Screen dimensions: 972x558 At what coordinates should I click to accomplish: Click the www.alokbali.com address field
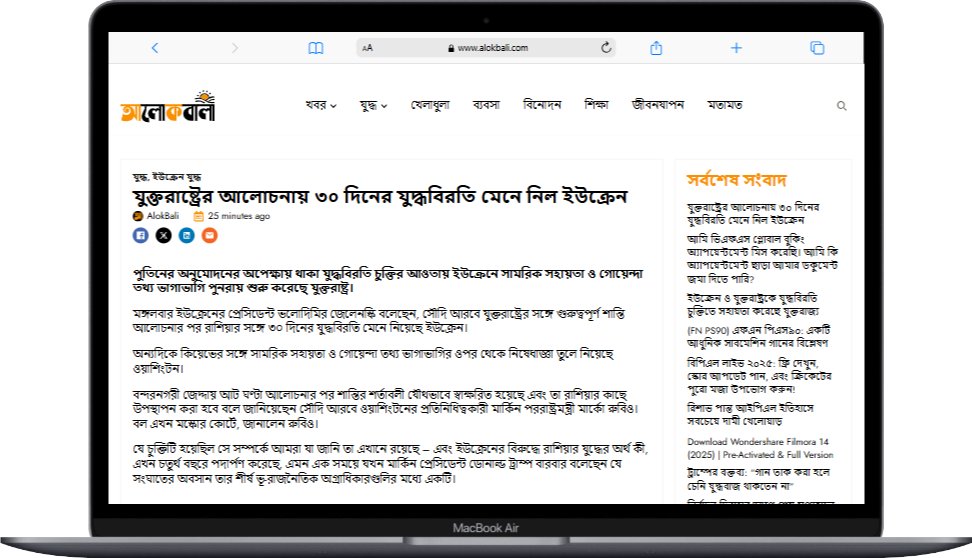486,48
